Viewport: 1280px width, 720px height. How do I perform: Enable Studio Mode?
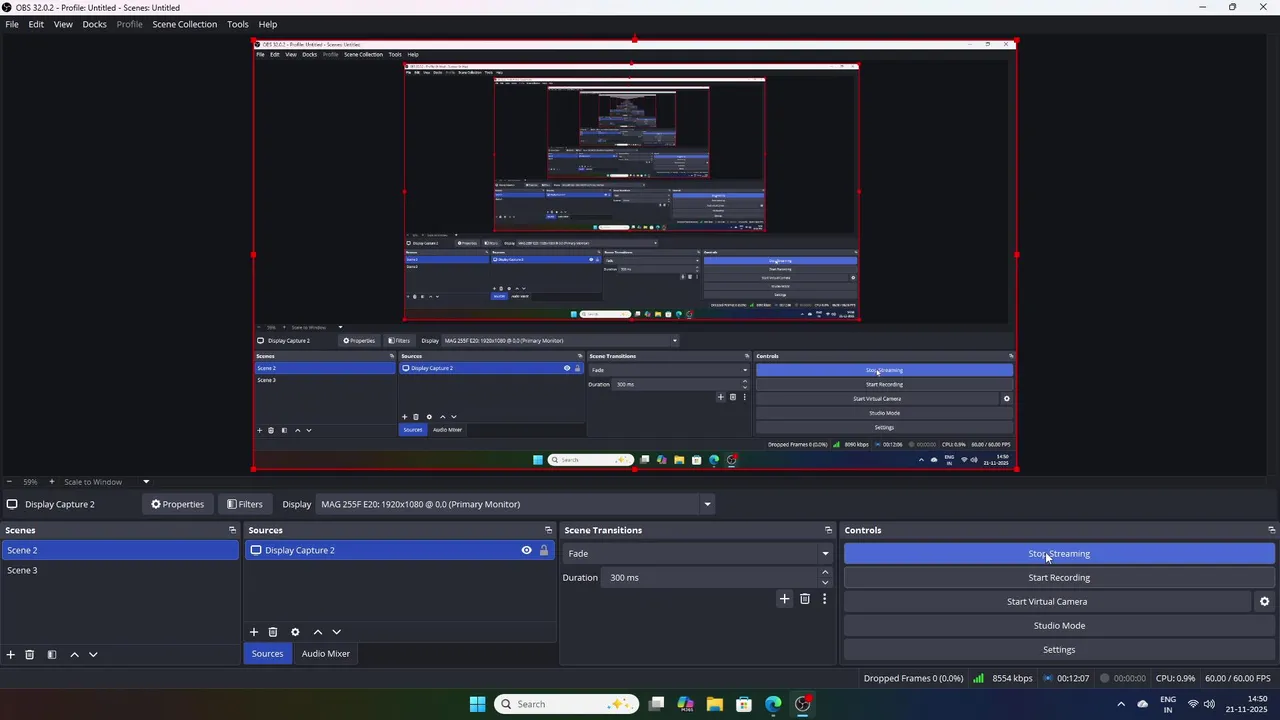1059,626
